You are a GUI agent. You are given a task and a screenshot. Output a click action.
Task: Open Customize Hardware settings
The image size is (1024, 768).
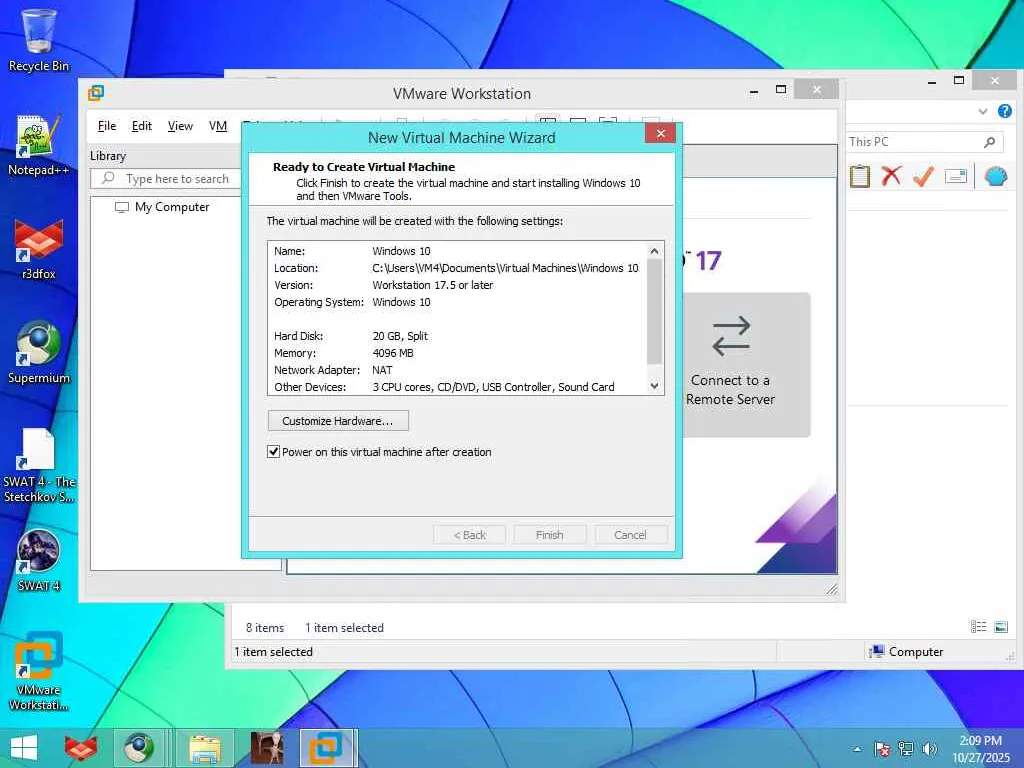tap(338, 421)
